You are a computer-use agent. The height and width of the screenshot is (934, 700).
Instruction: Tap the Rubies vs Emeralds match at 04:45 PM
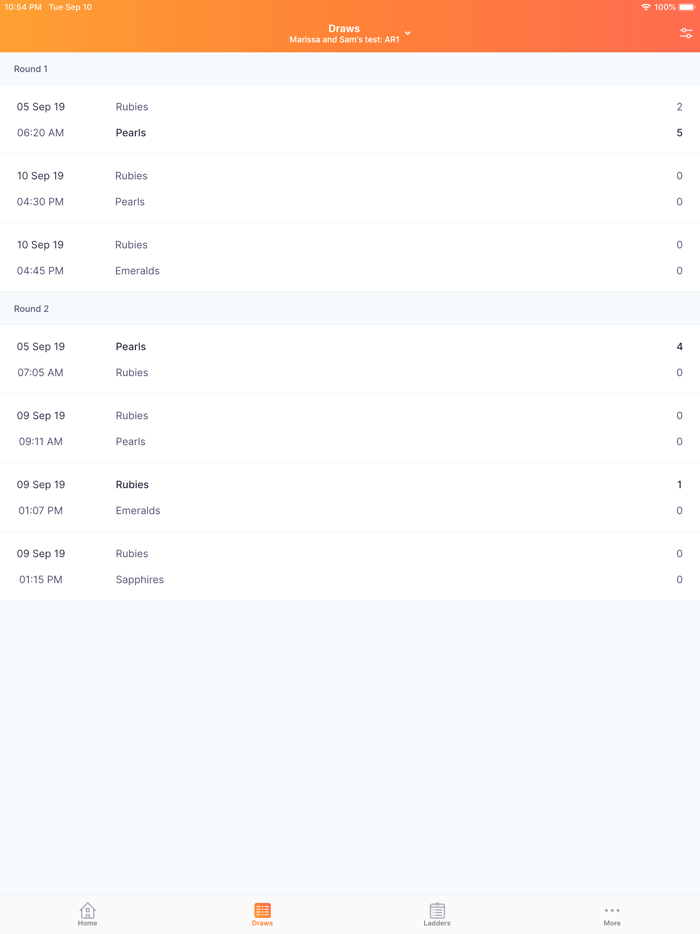pos(350,257)
